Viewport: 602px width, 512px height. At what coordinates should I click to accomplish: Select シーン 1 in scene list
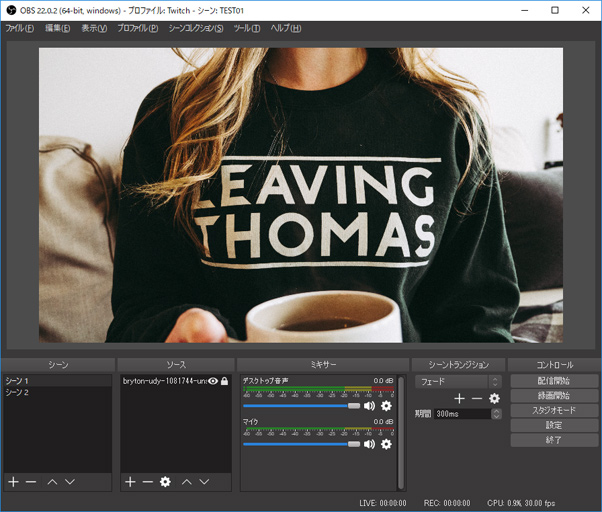coord(58,381)
